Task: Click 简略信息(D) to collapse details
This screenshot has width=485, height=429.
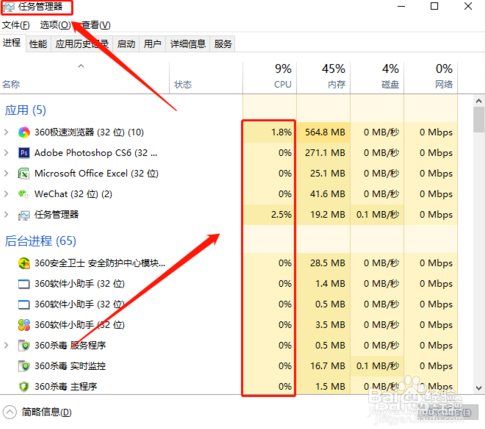Action: click(46, 412)
